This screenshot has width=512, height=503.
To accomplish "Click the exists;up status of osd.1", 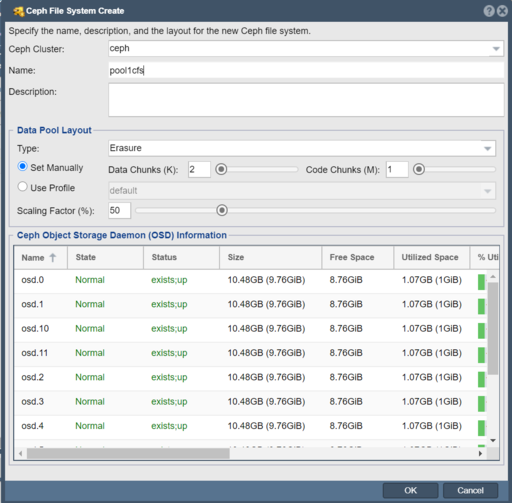I will coord(169,304).
